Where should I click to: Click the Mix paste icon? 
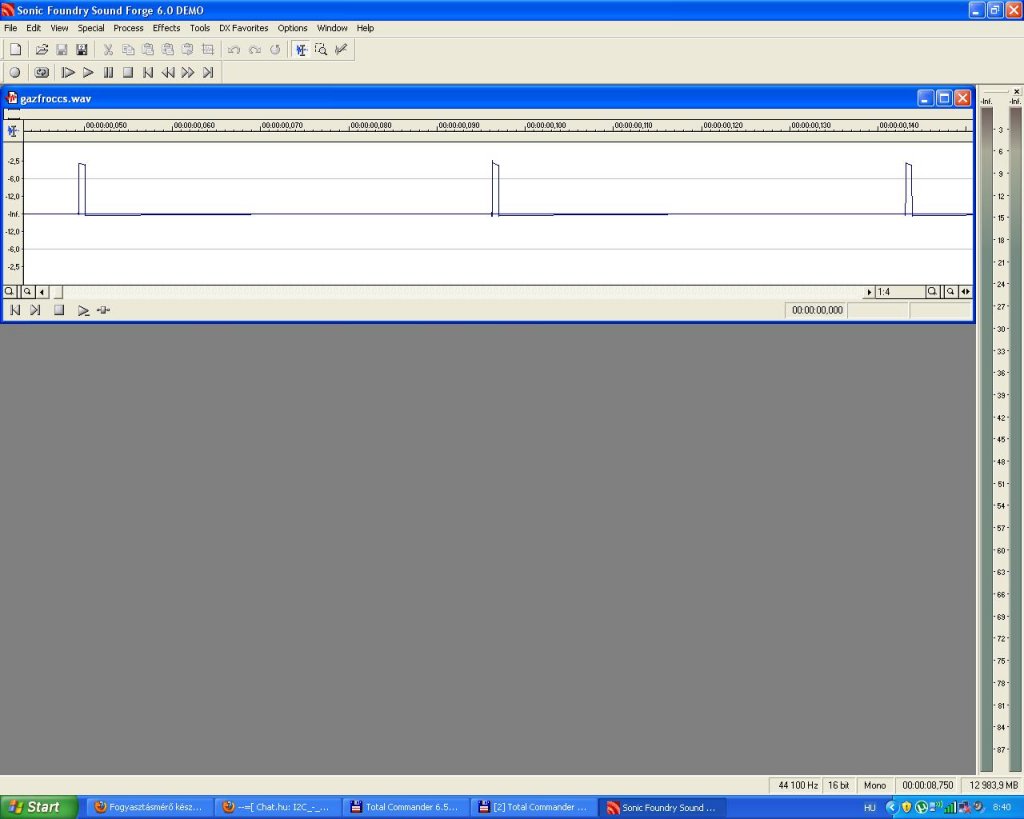click(x=168, y=50)
